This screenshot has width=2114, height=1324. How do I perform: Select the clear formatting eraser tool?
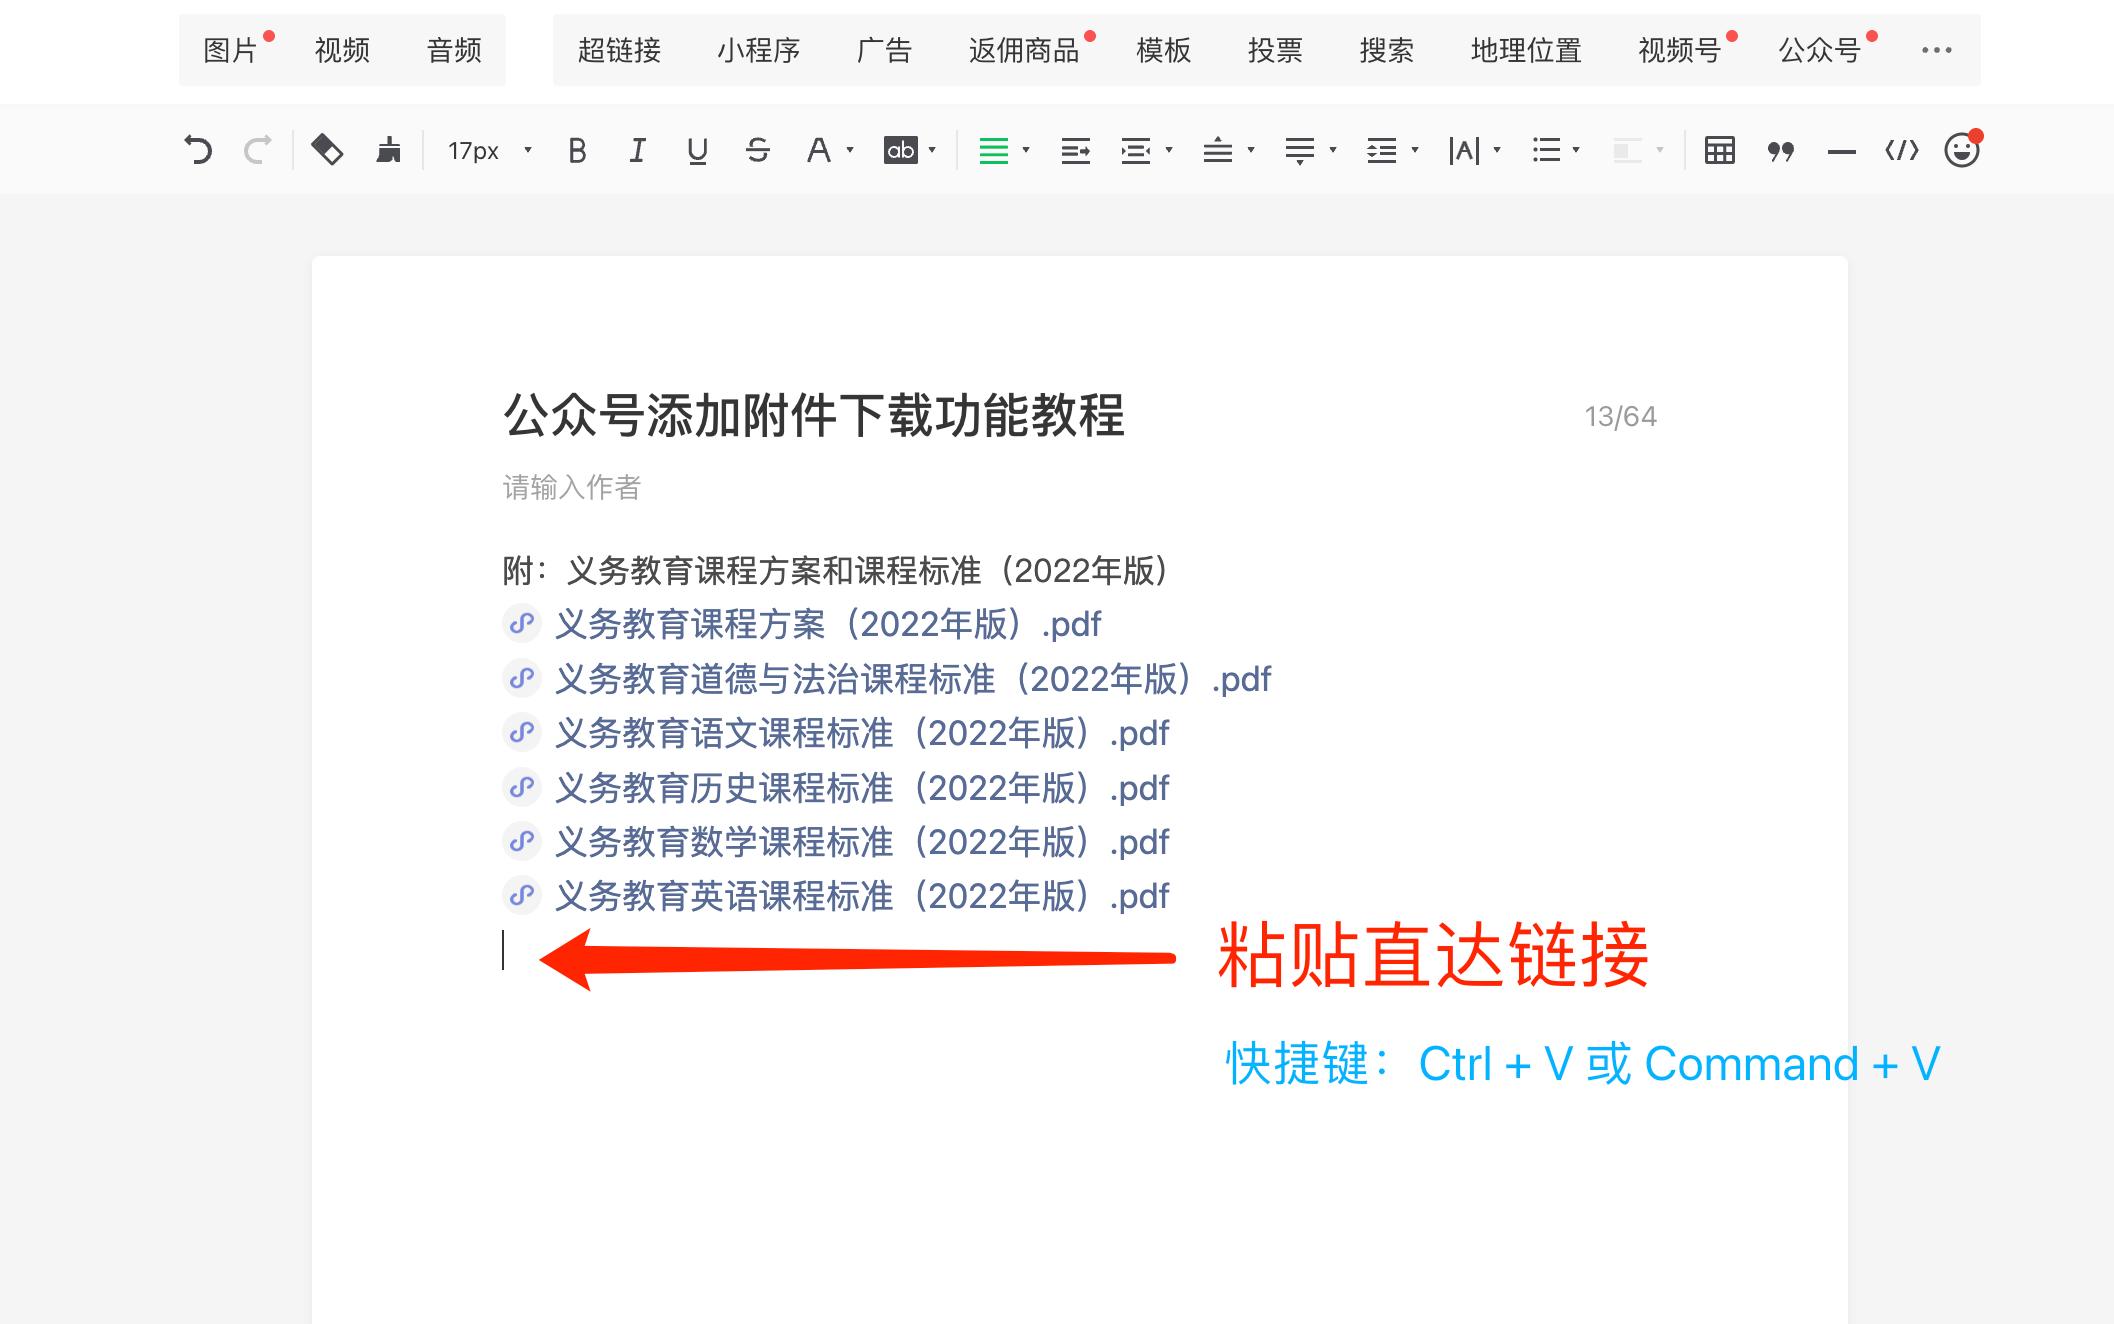click(327, 149)
